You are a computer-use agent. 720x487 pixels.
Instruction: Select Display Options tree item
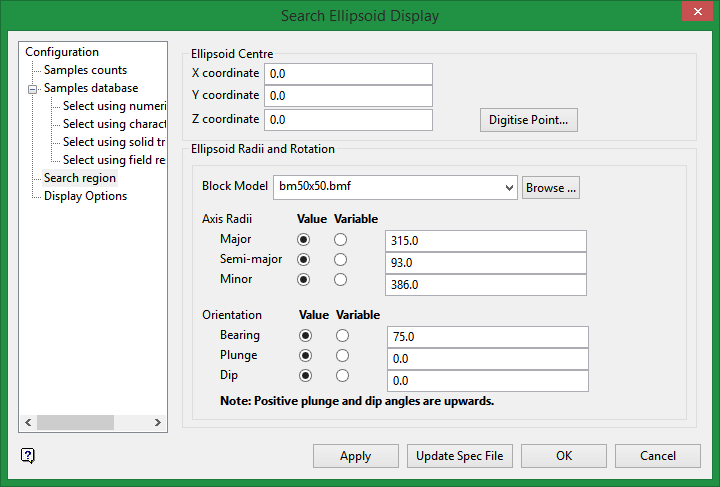(85, 196)
